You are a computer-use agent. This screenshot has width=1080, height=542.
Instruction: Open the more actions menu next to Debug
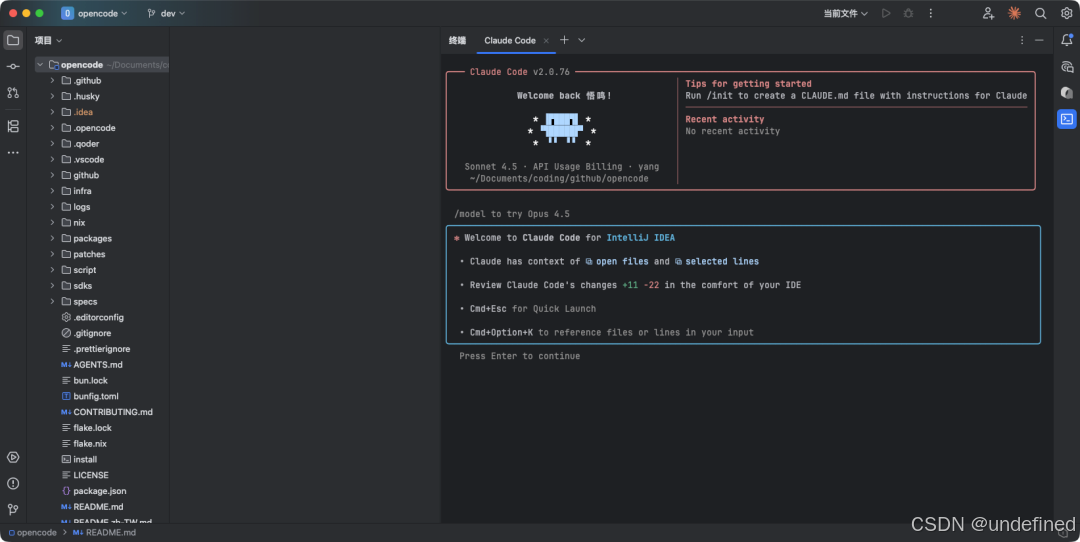click(931, 13)
